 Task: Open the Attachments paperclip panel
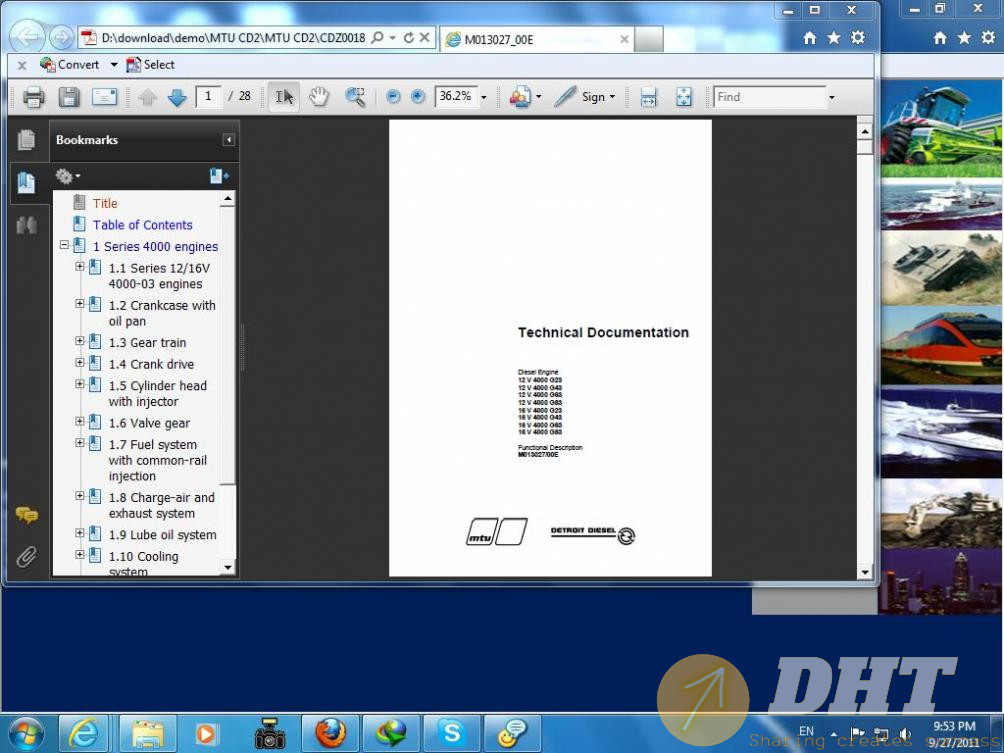pyautogui.click(x=26, y=557)
